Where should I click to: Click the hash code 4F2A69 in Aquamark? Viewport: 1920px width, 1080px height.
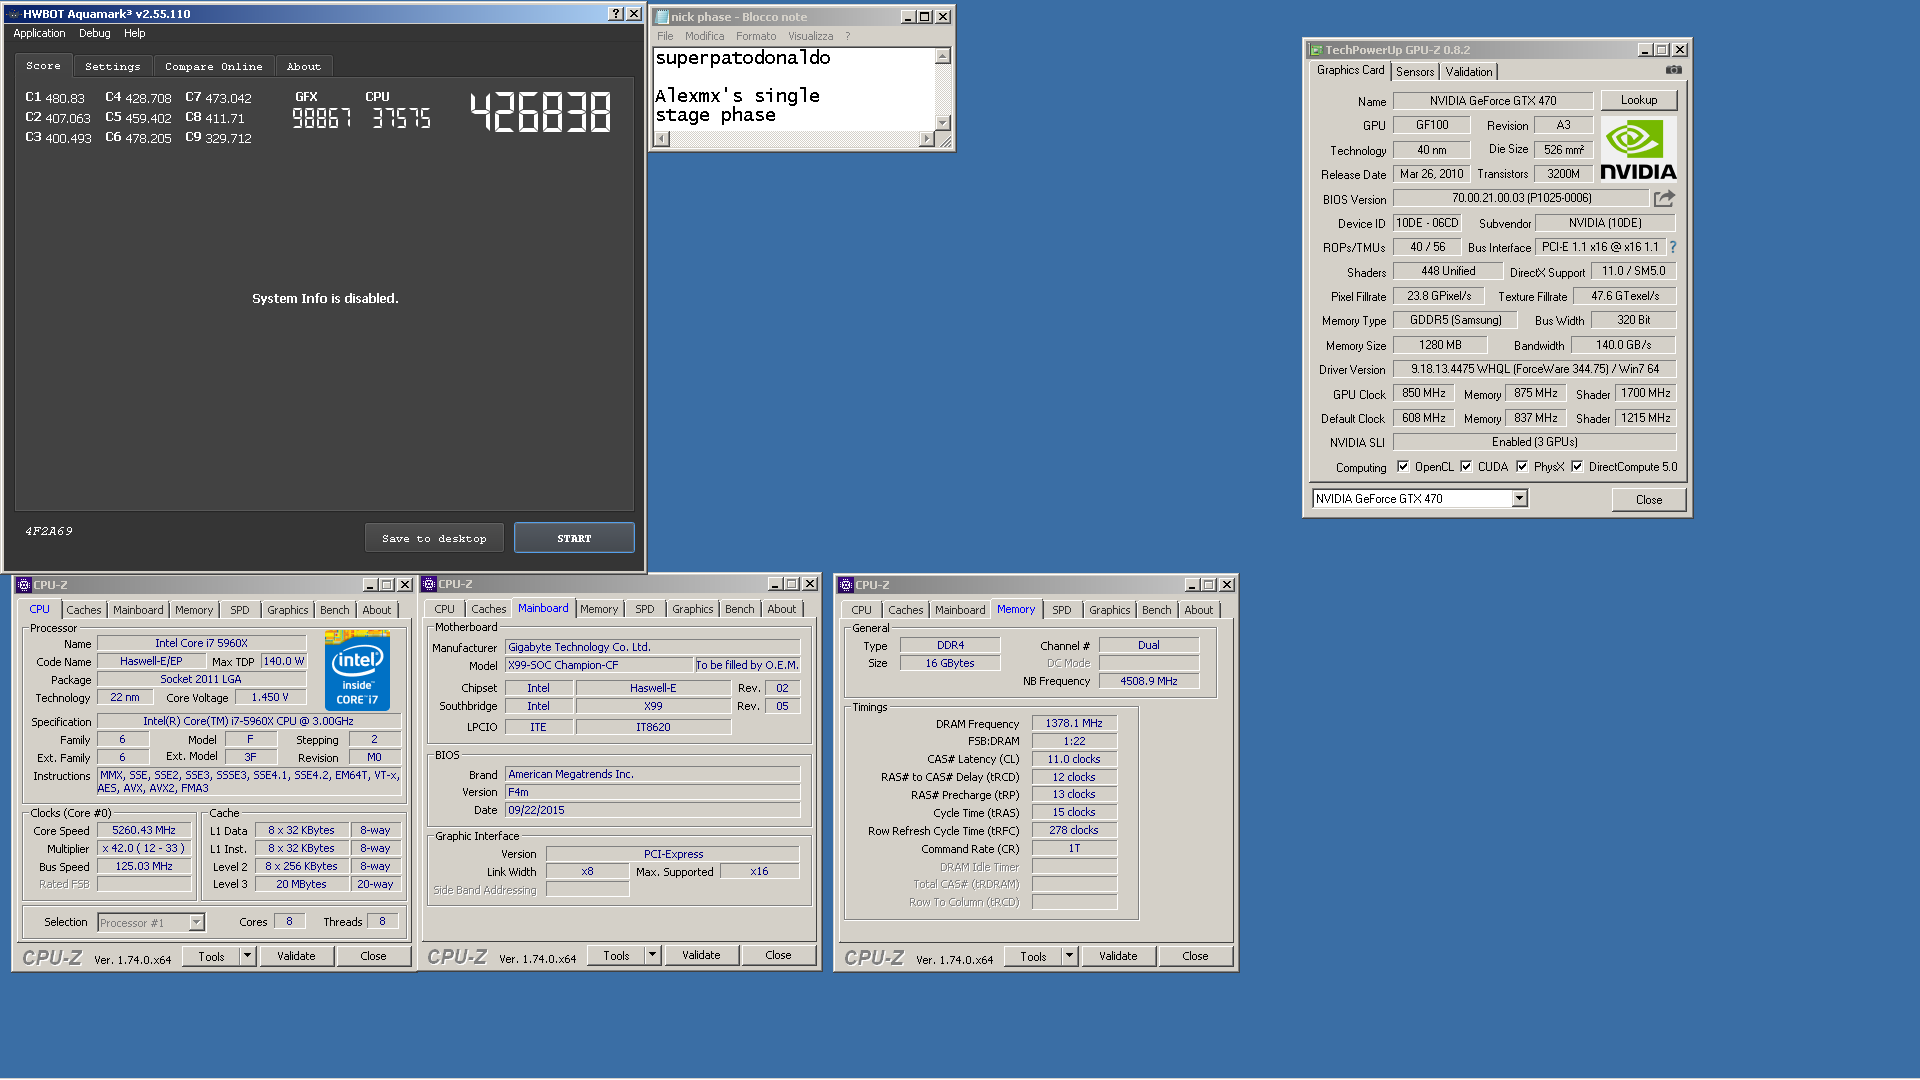(x=49, y=531)
